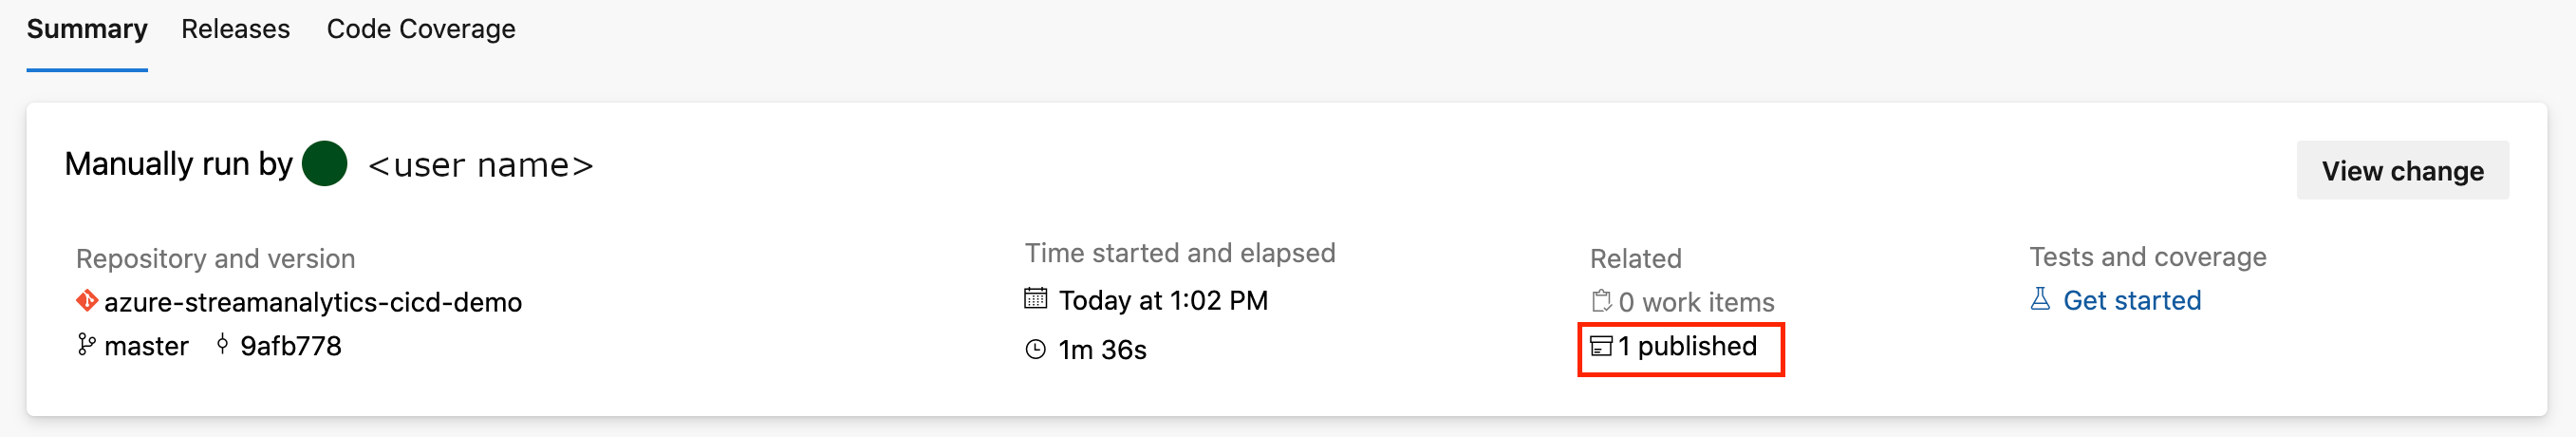Click the calendar icon by start time
The width and height of the screenshot is (2576, 437).
[1036, 298]
